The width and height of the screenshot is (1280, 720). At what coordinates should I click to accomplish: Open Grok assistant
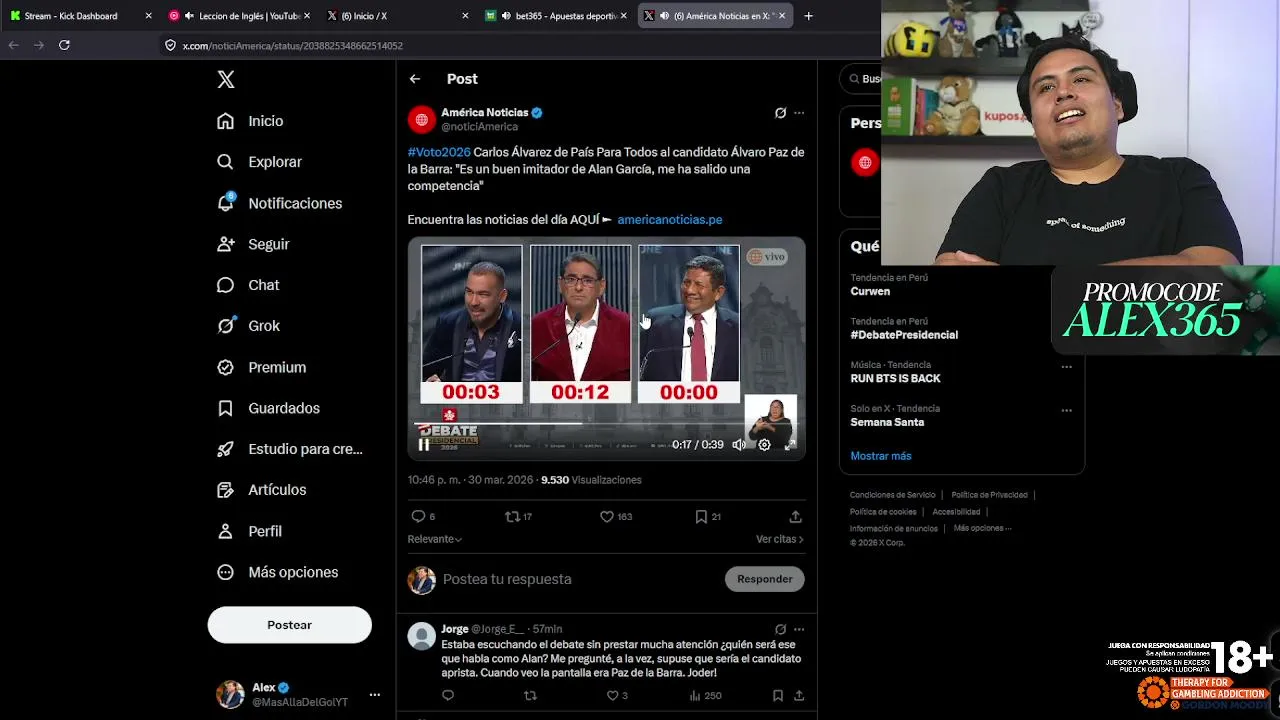click(248, 326)
